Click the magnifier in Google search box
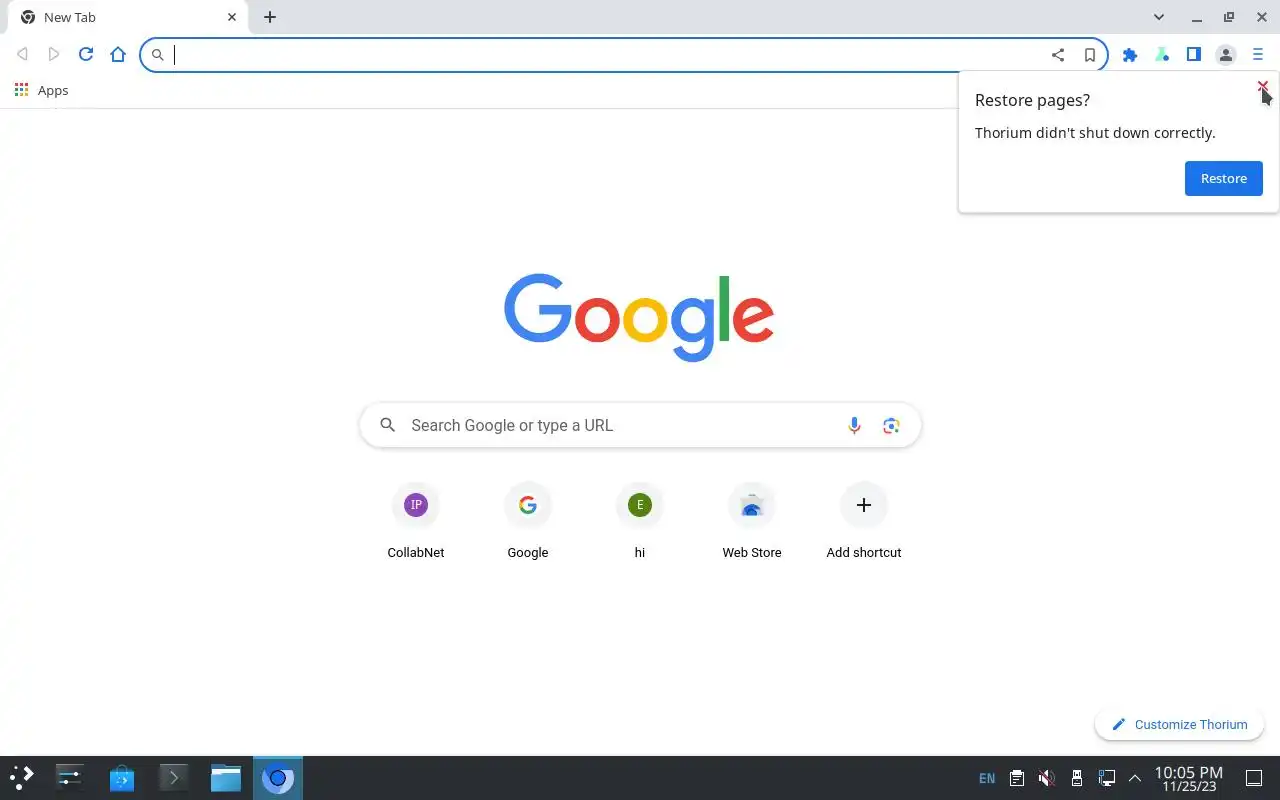This screenshot has height=800, width=1280. coord(387,425)
